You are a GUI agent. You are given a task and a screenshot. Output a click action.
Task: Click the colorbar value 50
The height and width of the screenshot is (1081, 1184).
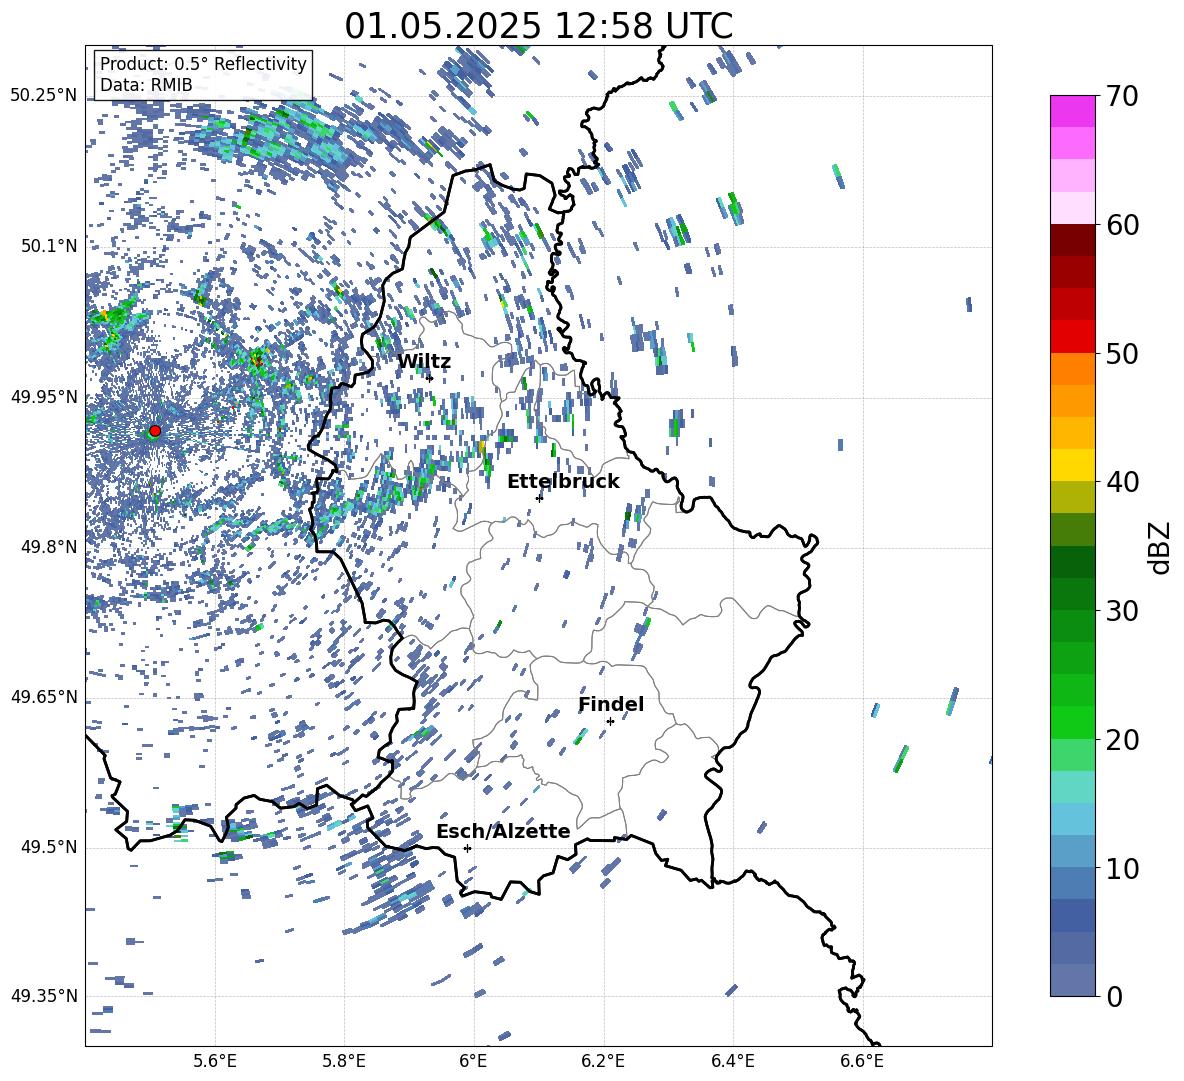pos(1122,353)
